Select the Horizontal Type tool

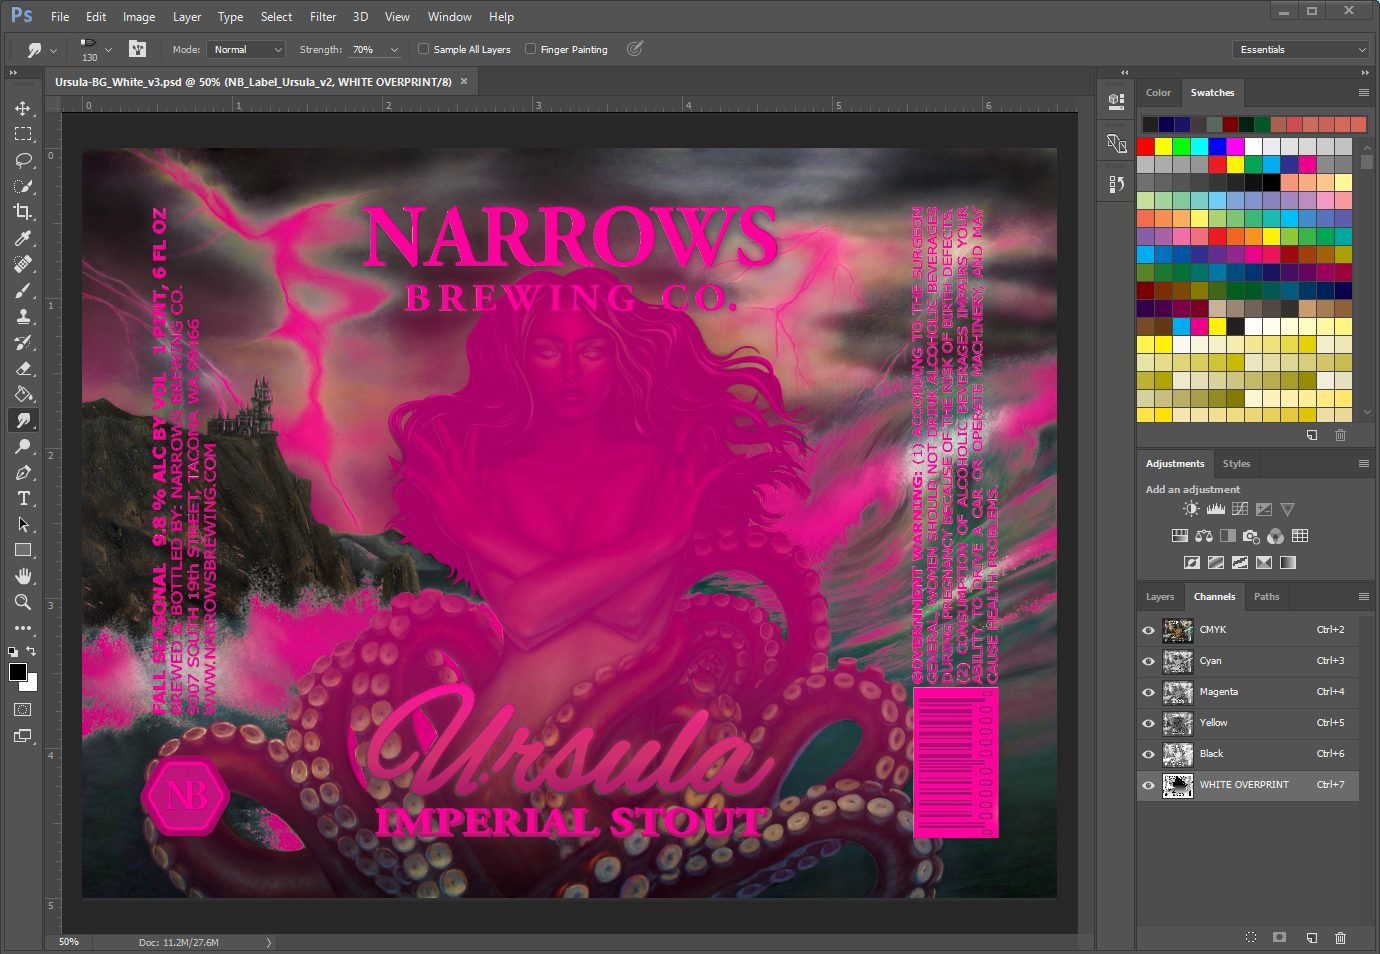click(x=23, y=498)
